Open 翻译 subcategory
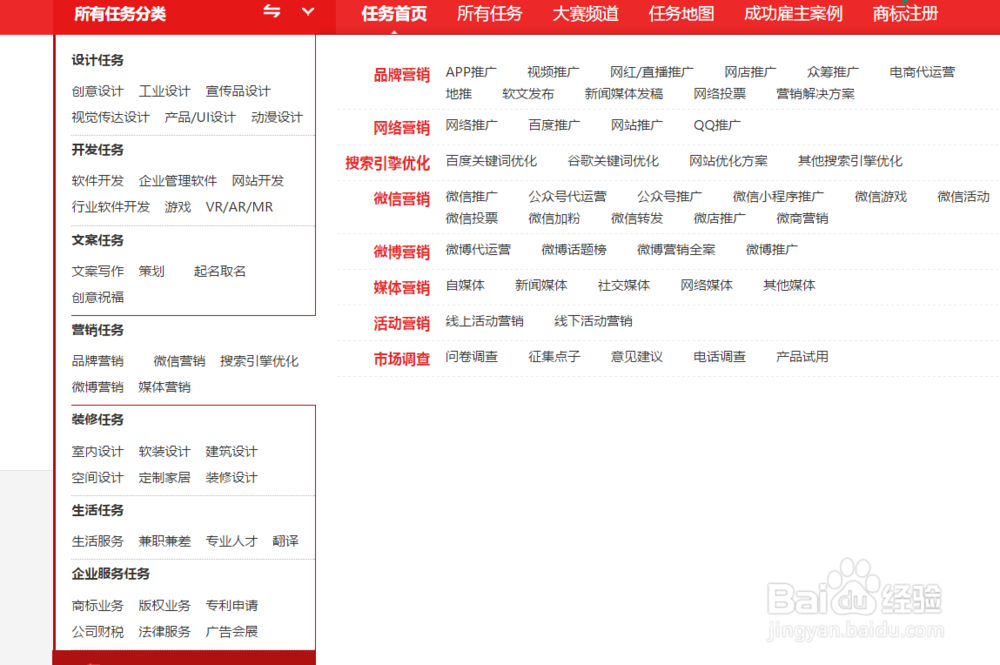Image resolution: width=1000 pixels, height=665 pixels. click(286, 541)
